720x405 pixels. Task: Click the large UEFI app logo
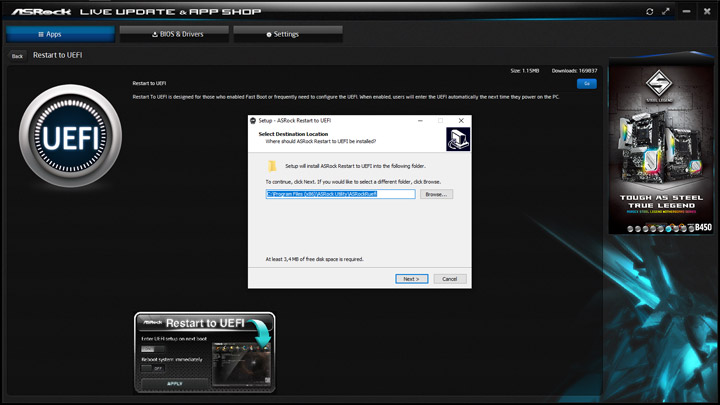point(70,136)
